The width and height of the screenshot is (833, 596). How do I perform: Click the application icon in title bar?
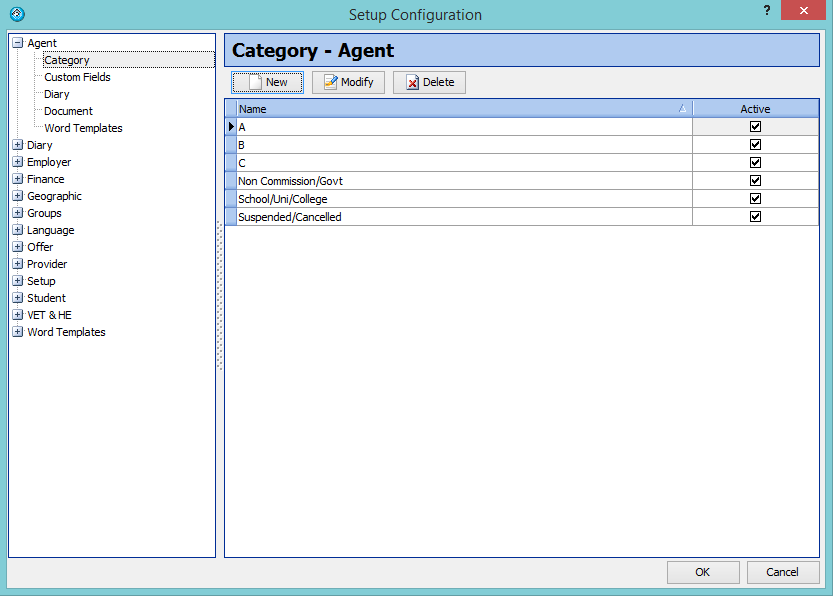coord(16,14)
